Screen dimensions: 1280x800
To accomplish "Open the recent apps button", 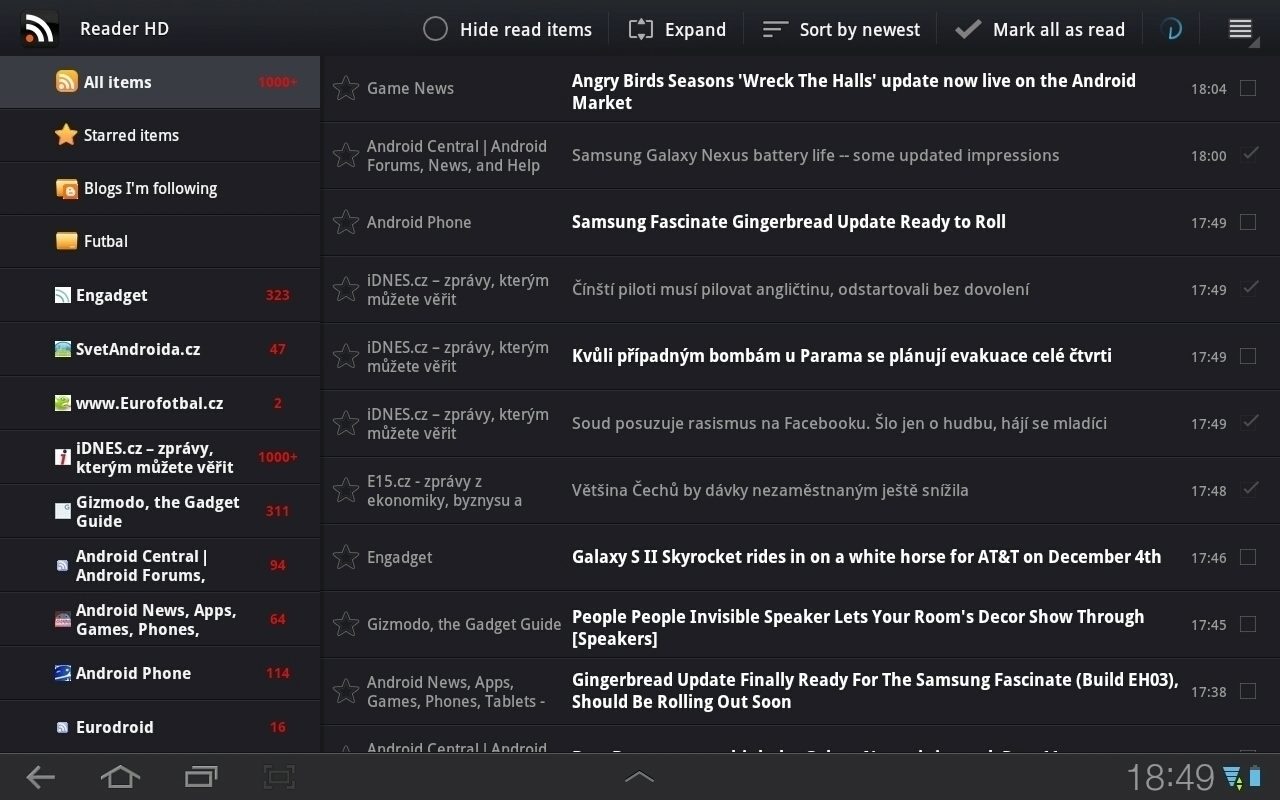I will pyautogui.click(x=201, y=776).
